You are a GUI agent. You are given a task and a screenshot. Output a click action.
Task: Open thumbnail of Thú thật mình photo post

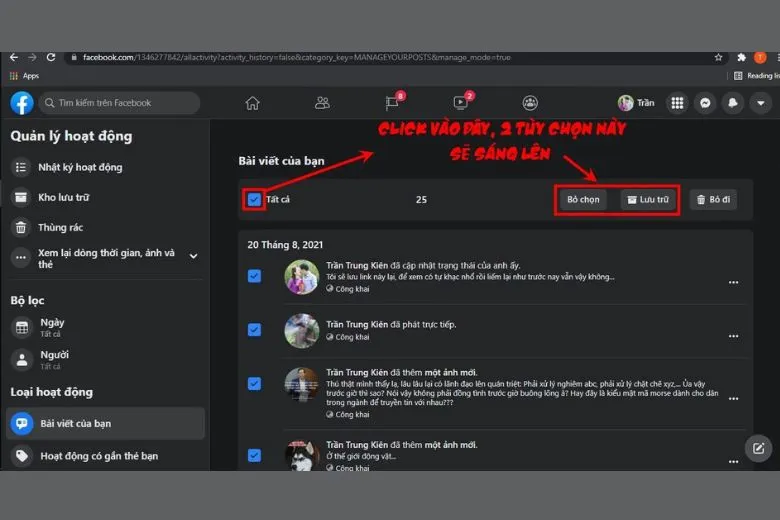pyautogui.click(x=301, y=385)
